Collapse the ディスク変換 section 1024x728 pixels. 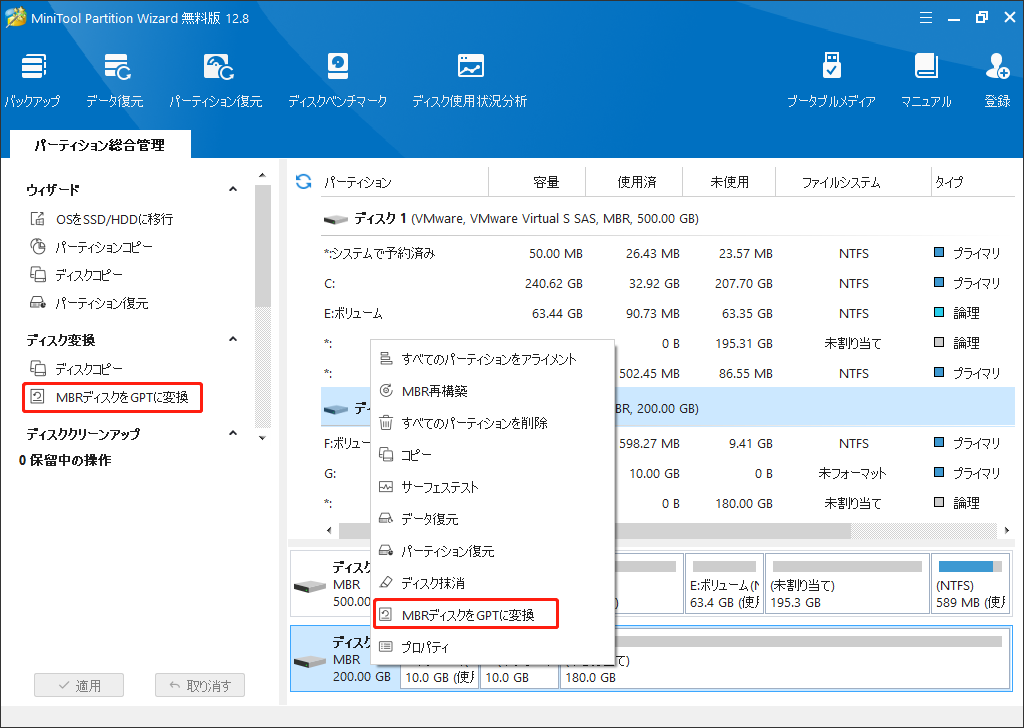[232, 340]
